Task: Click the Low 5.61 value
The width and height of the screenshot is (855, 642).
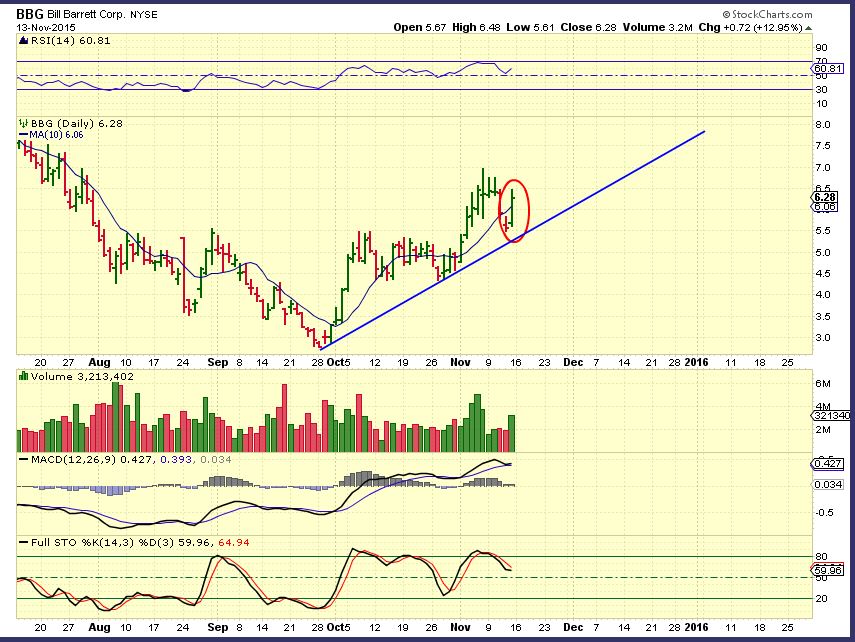Action: point(530,27)
